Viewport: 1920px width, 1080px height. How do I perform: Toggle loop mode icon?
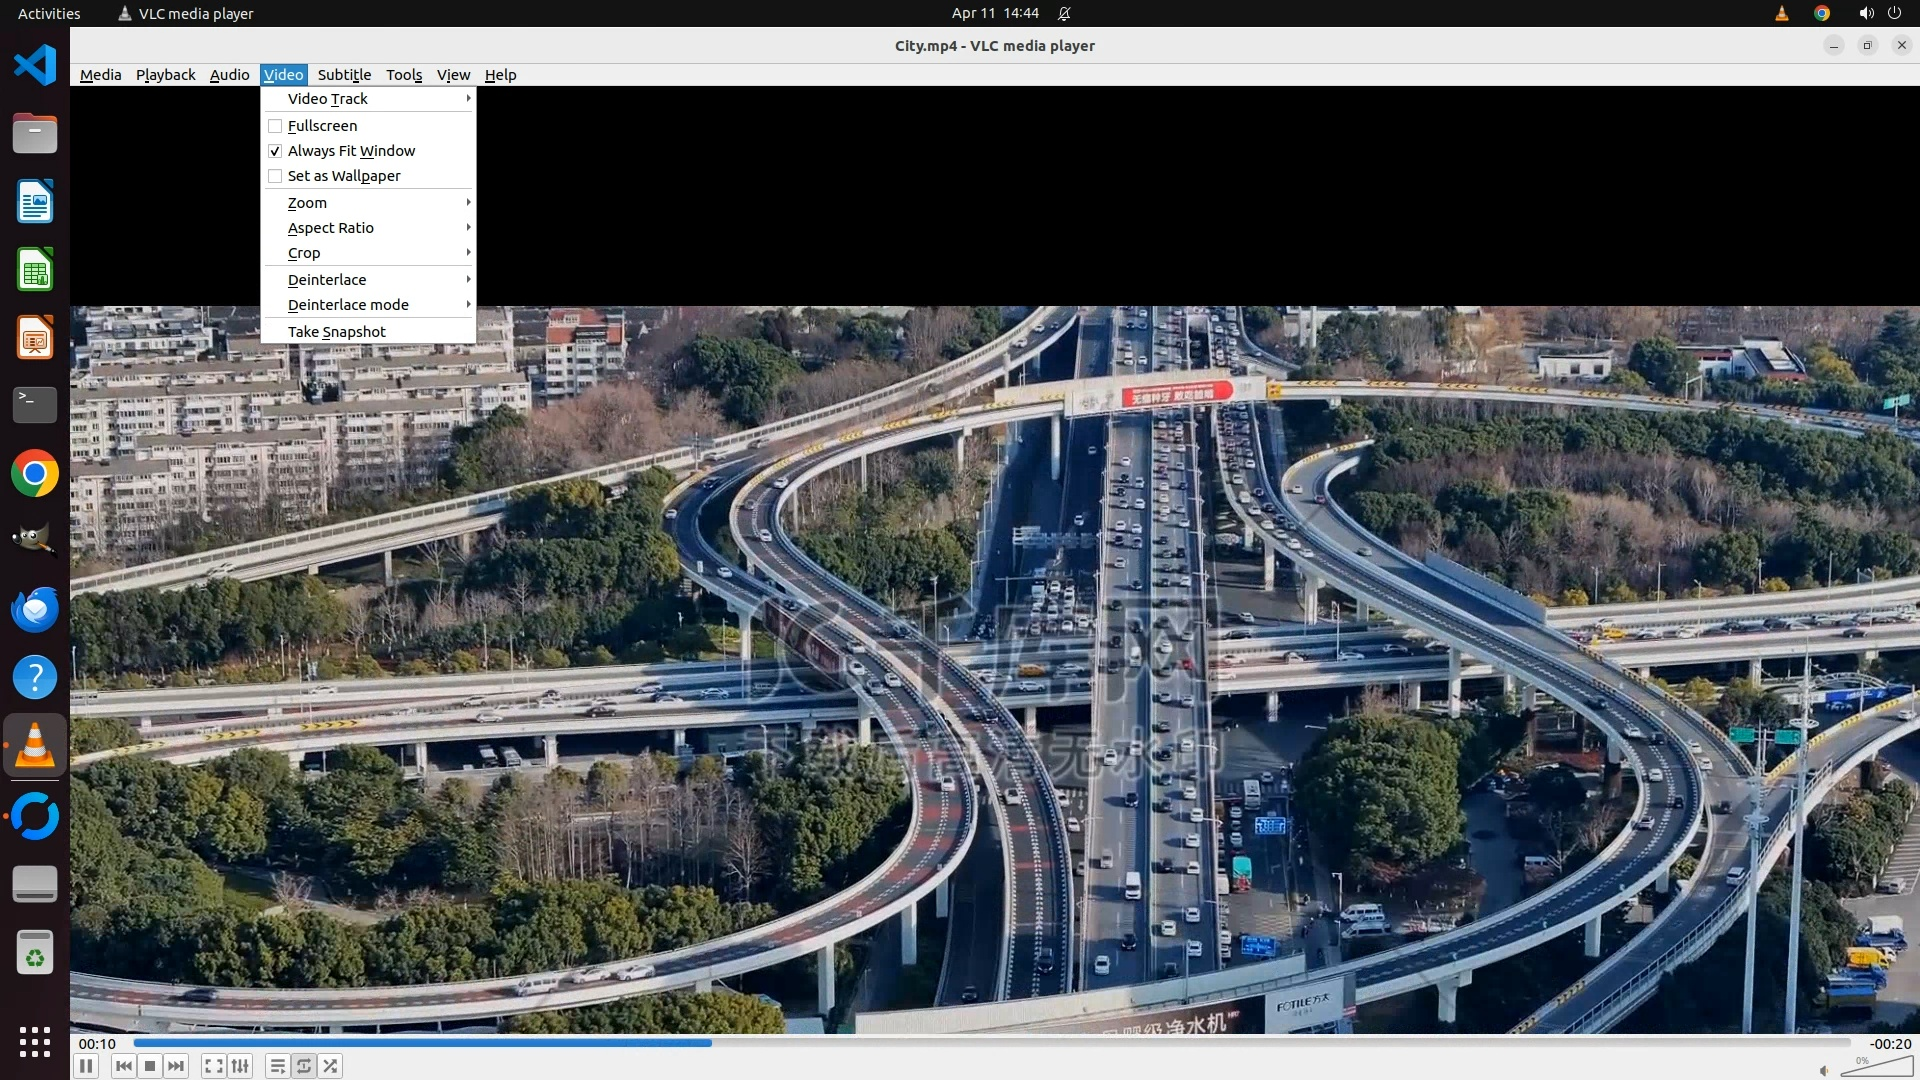pos(304,1066)
